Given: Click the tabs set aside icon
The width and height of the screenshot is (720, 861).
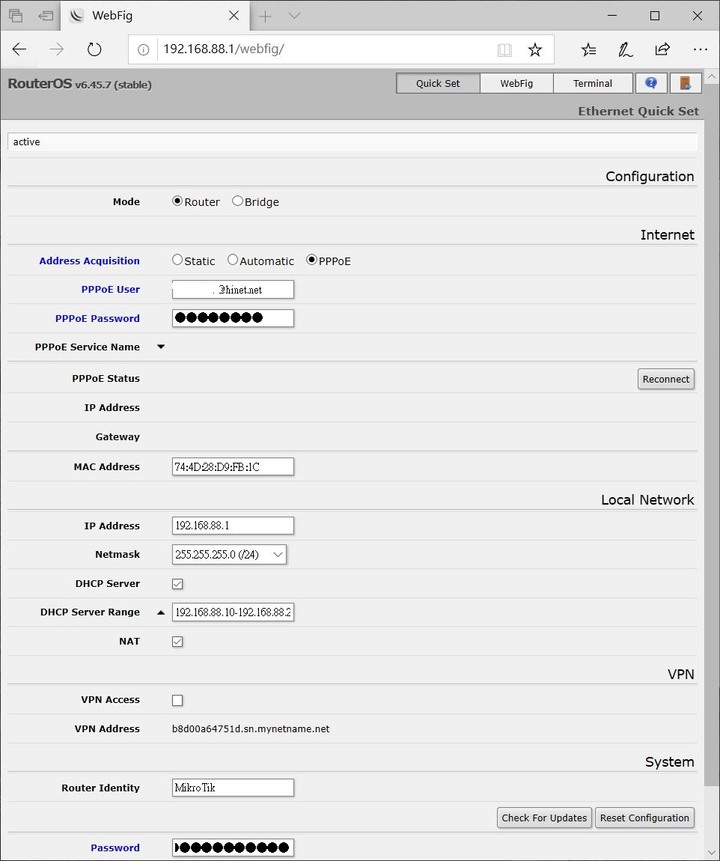Looking at the screenshot, I should click(x=16, y=16).
